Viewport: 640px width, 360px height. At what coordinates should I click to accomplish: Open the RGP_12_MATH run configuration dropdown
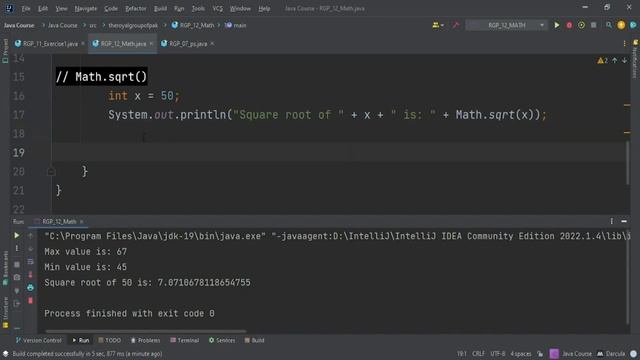tap(507, 25)
